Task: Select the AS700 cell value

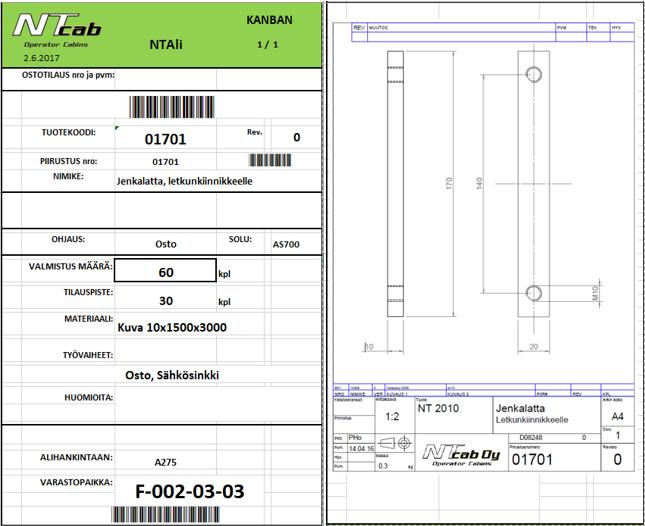Action: click(x=286, y=244)
